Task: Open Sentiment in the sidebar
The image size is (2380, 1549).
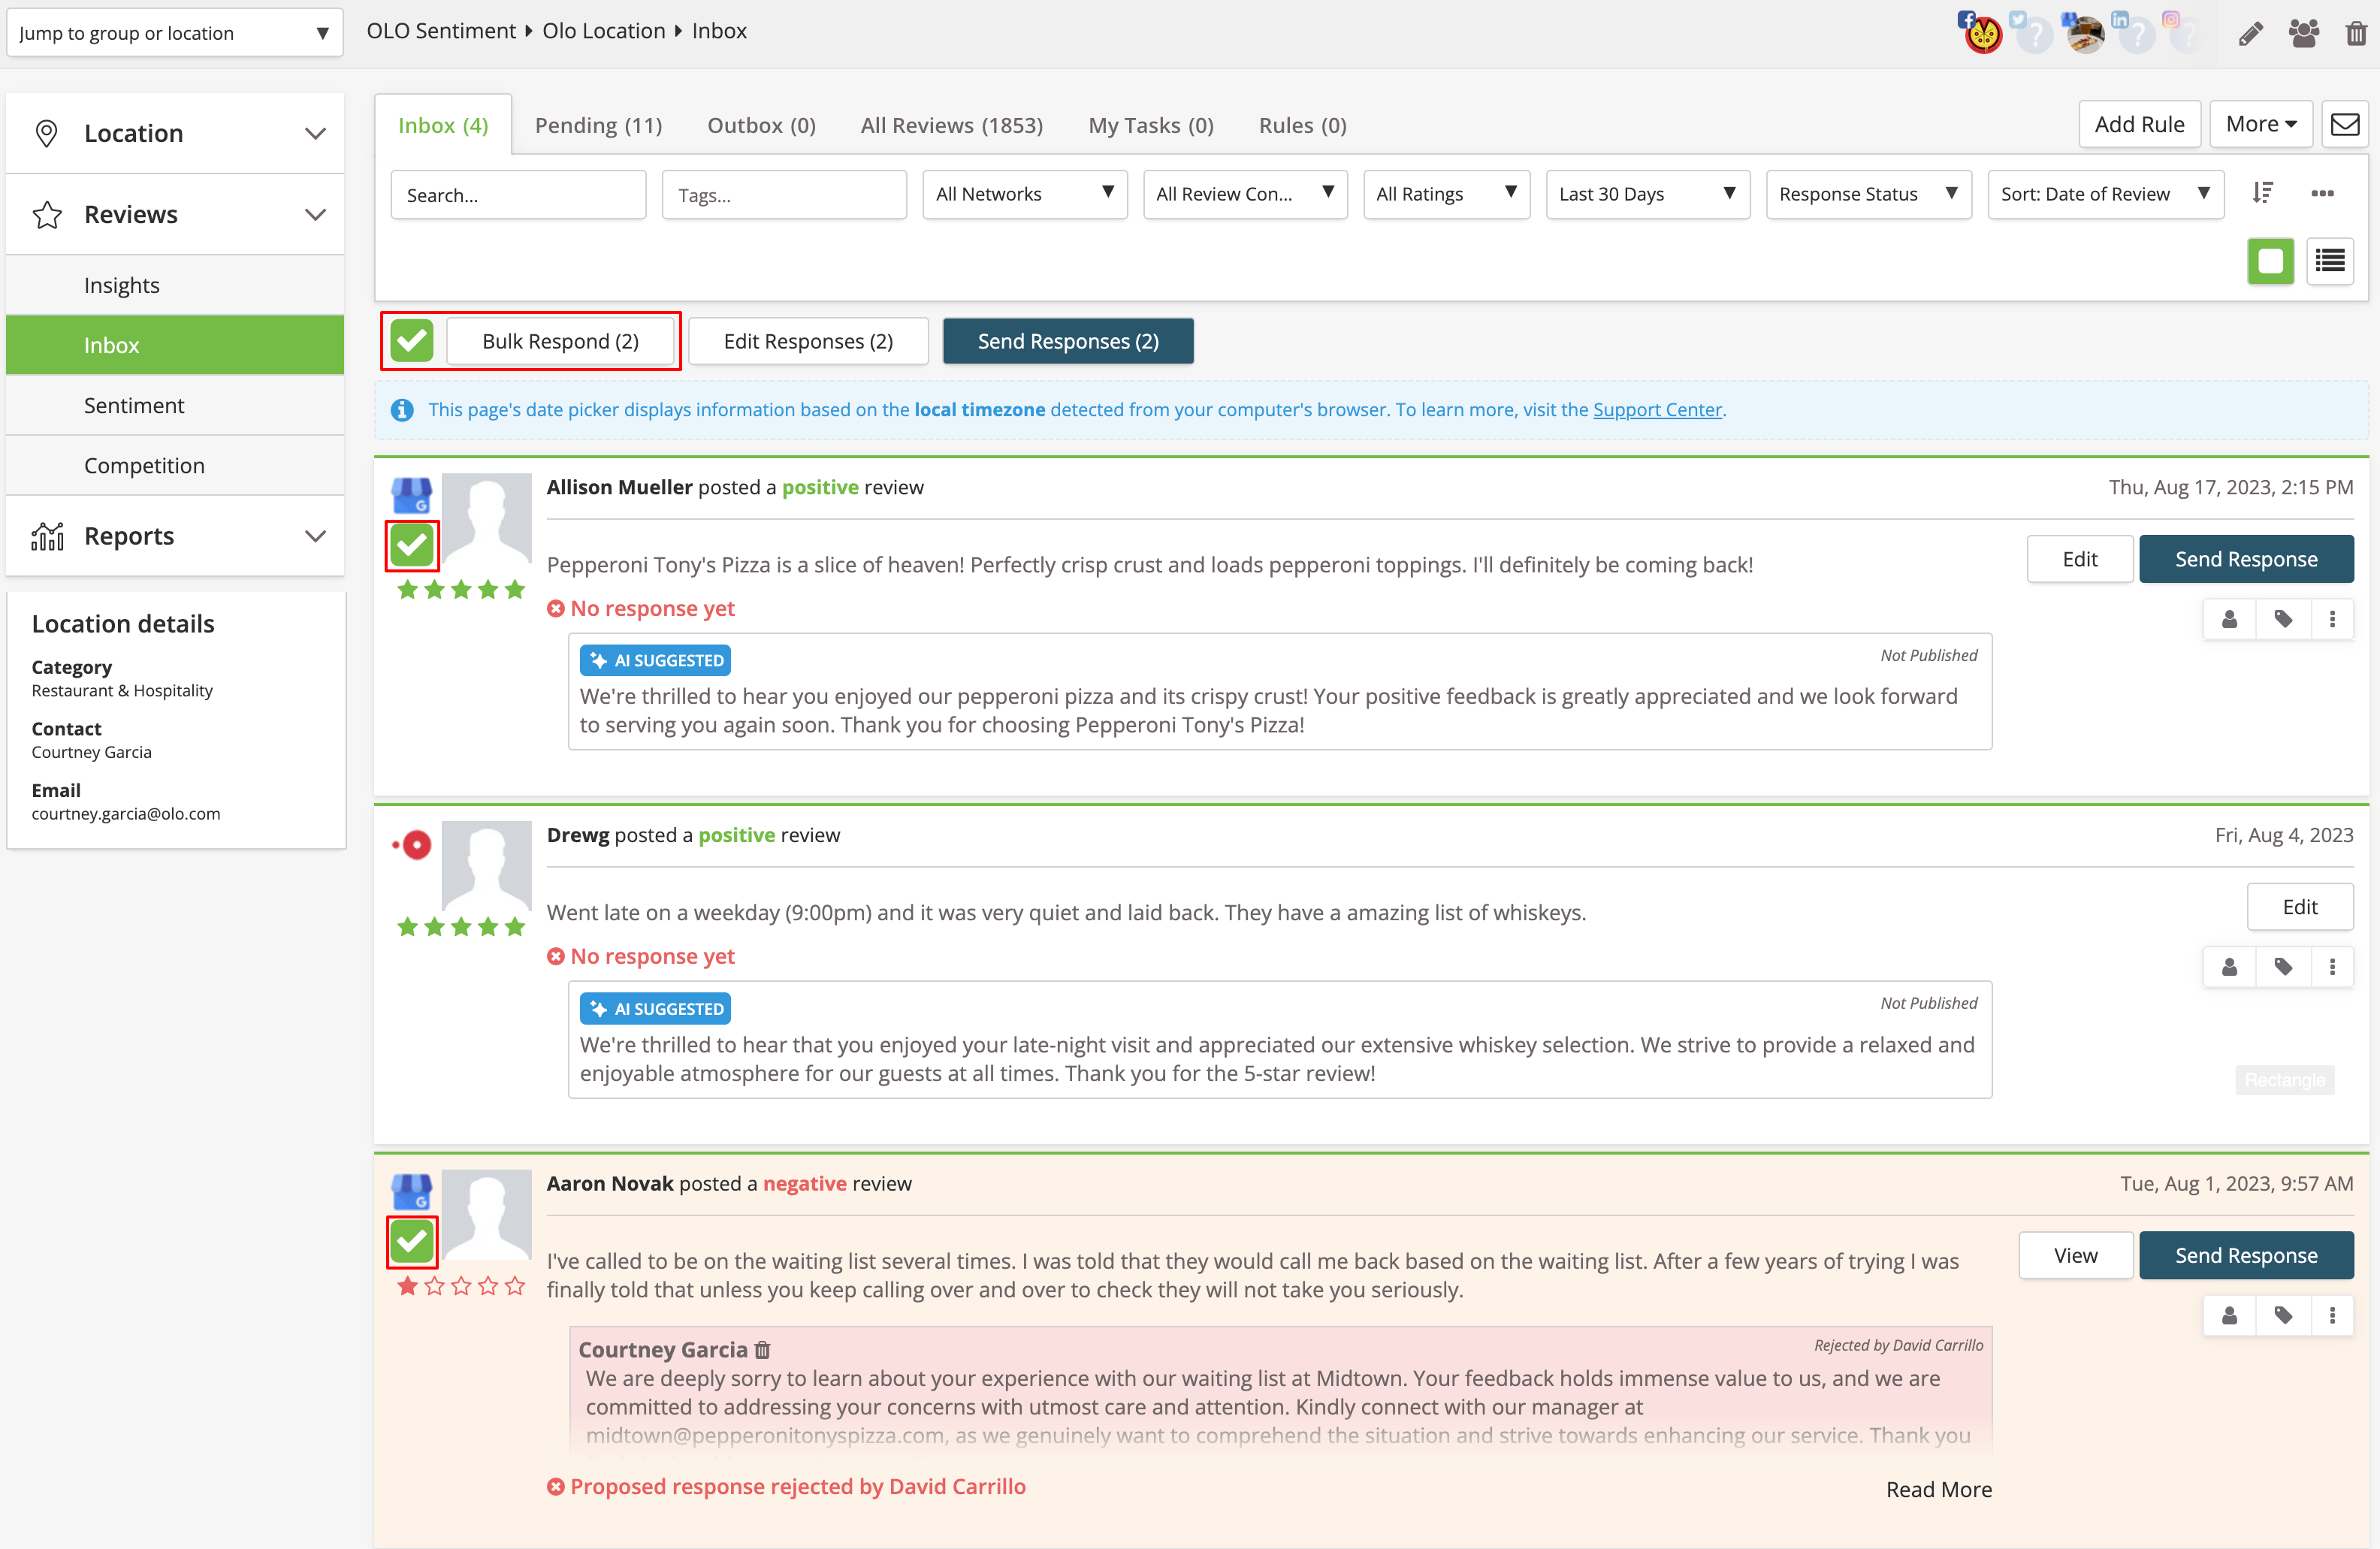Action: coord(175,405)
